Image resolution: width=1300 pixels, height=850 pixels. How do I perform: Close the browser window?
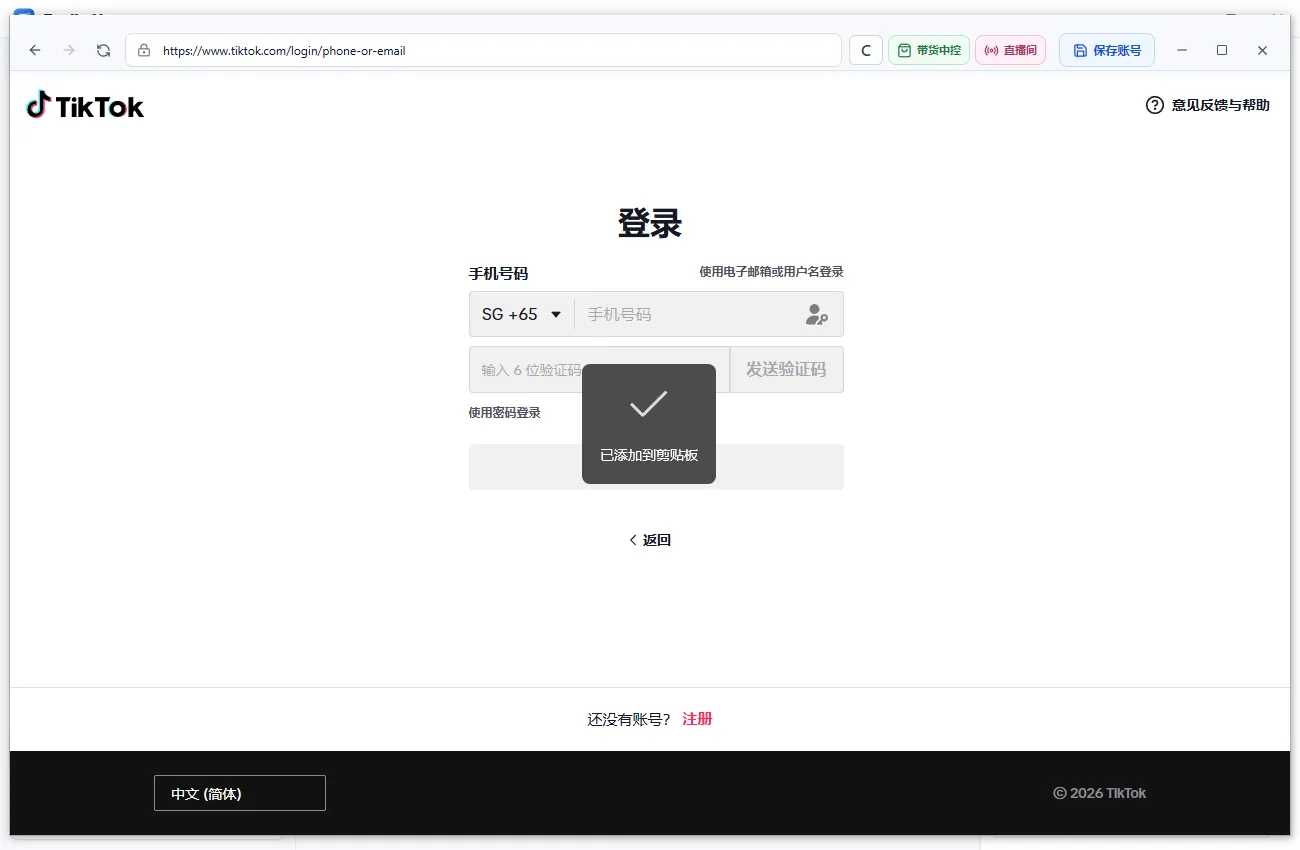[1262, 50]
